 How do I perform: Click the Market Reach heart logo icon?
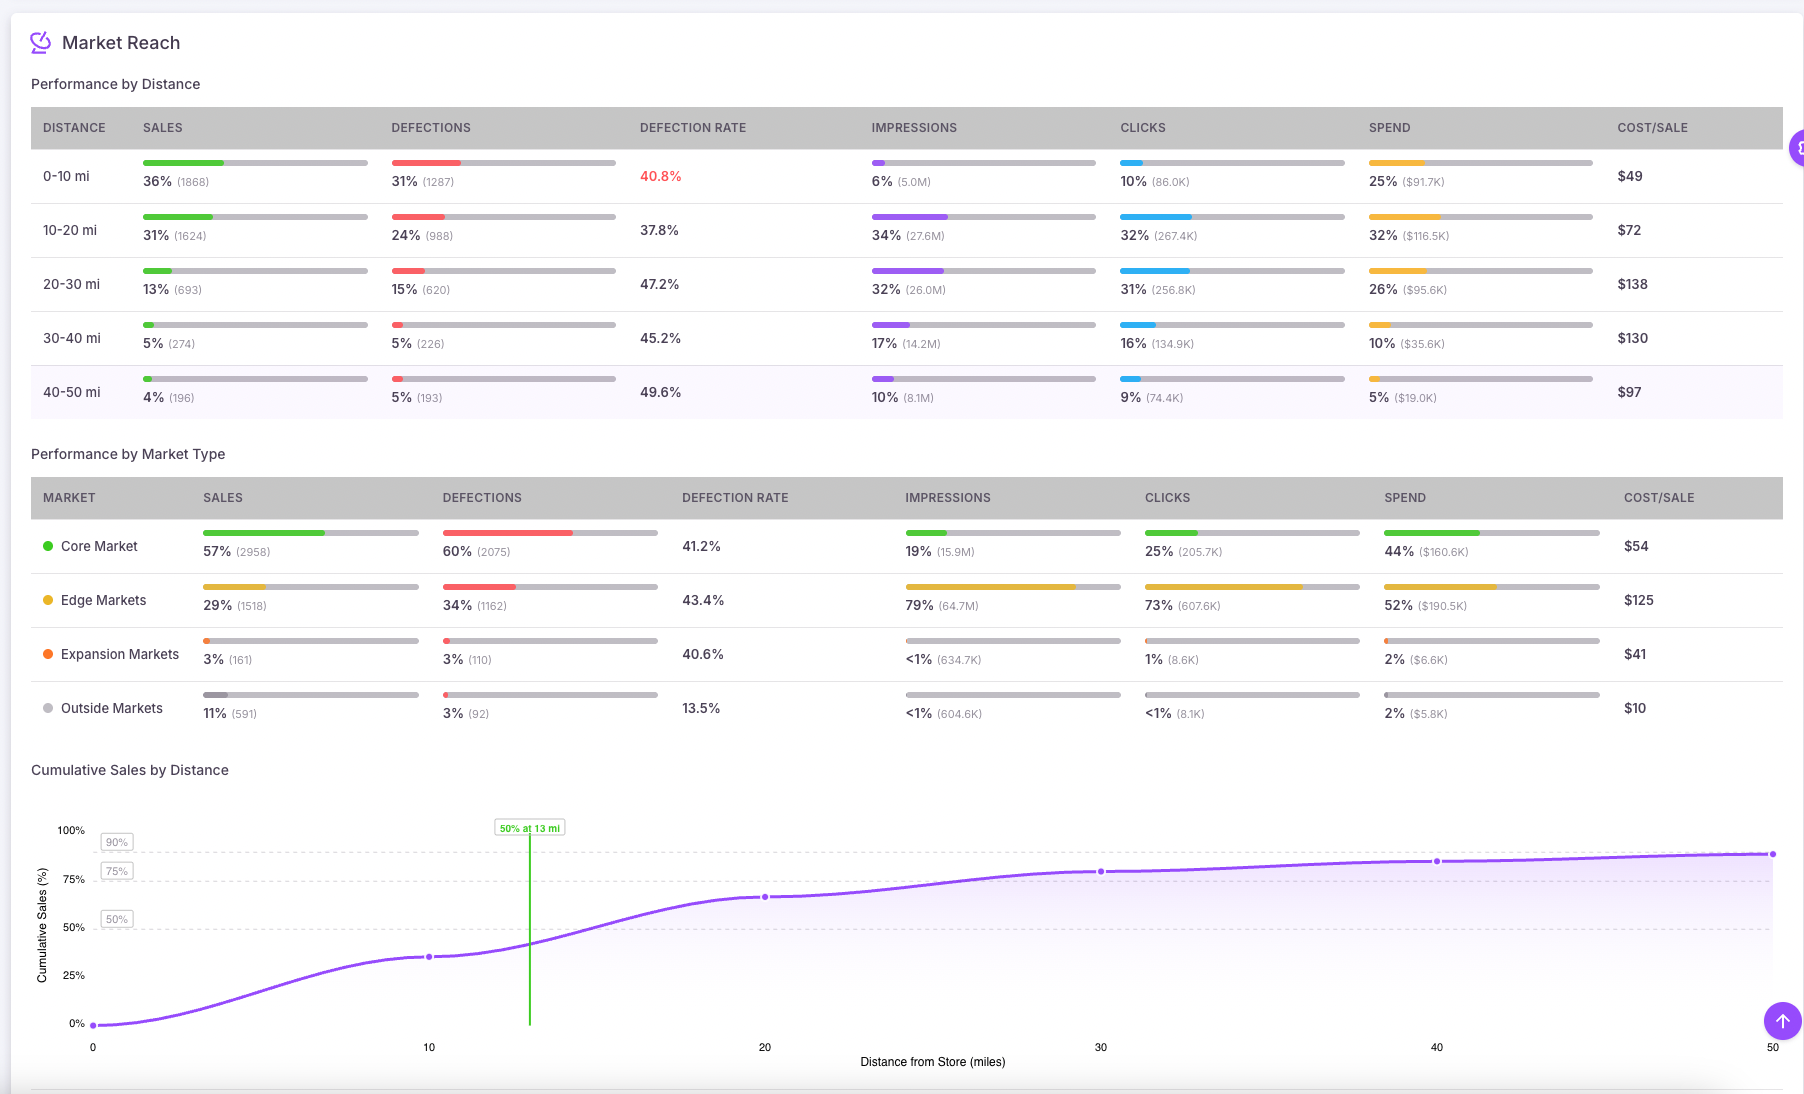tap(40, 42)
